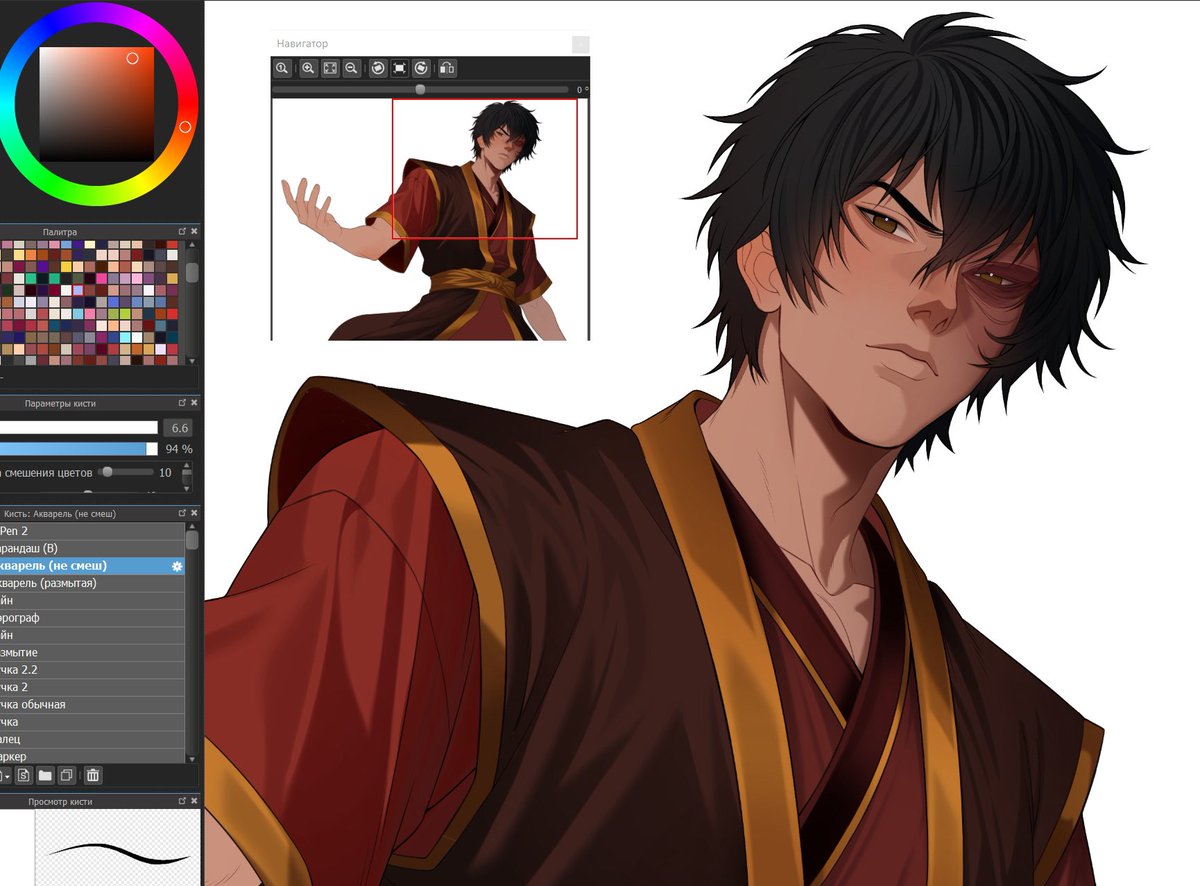Adjust the brush opacity slider at 94 %

click(x=79, y=449)
